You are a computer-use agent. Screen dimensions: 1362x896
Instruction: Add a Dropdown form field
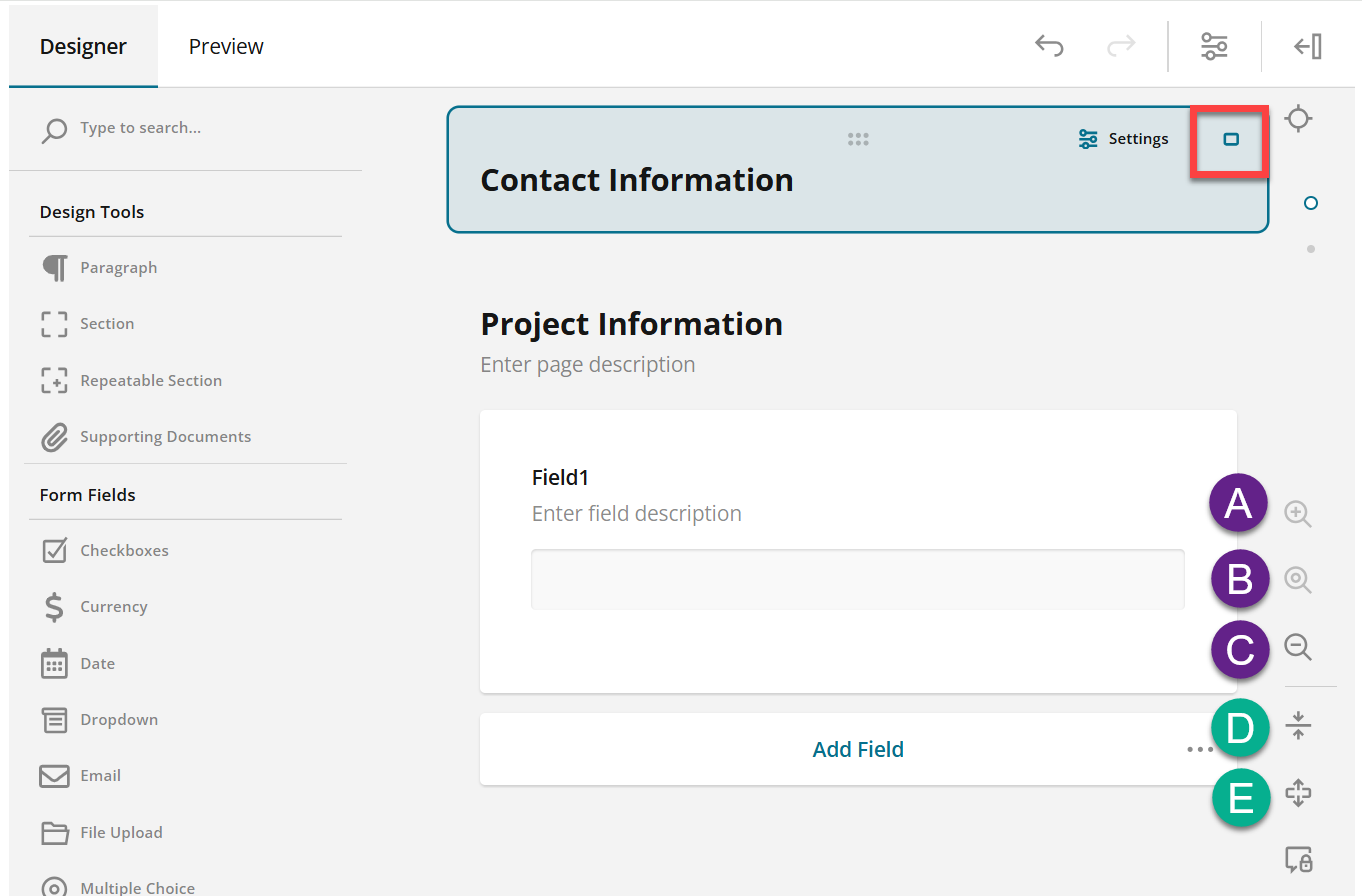[x=100, y=720]
